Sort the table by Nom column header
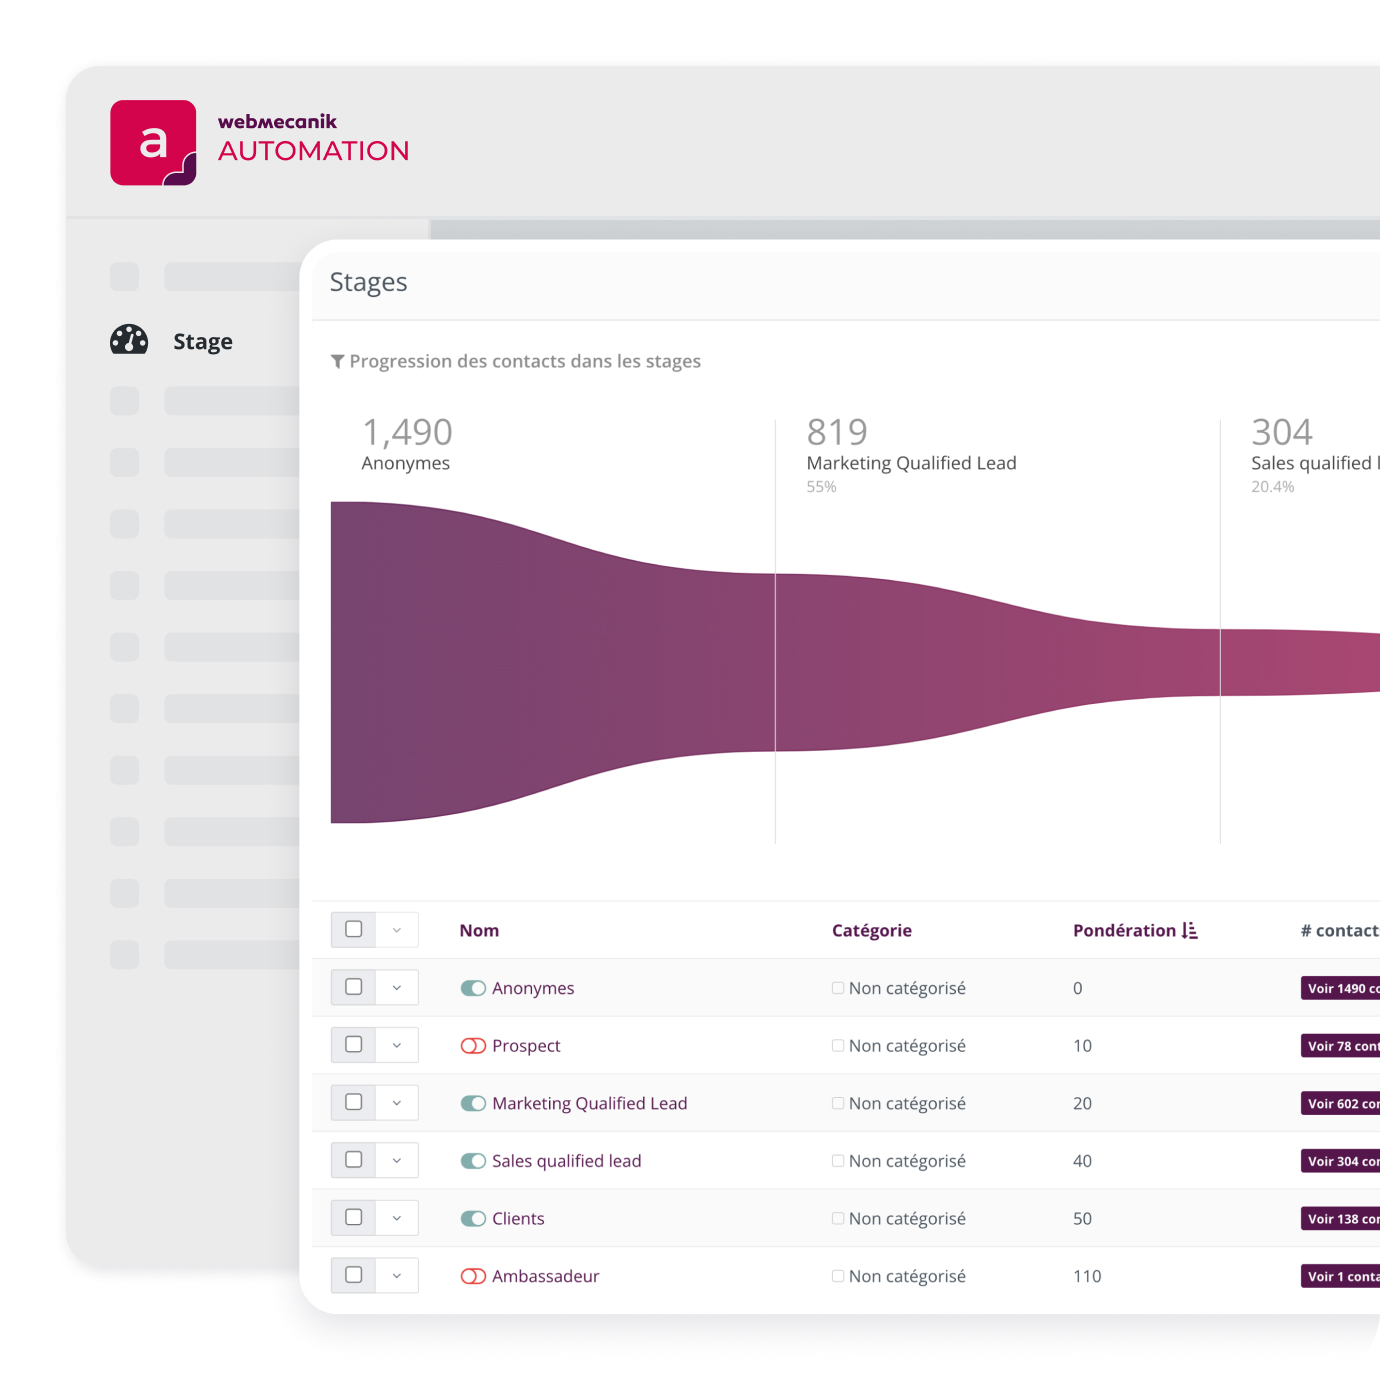The height and width of the screenshot is (1380, 1380). [479, 930]
